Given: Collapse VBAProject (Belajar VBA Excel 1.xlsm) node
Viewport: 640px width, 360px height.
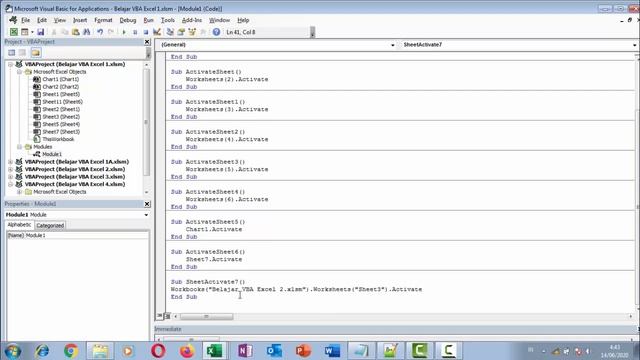Looking at the screenshot, I should tap(11, 64).
